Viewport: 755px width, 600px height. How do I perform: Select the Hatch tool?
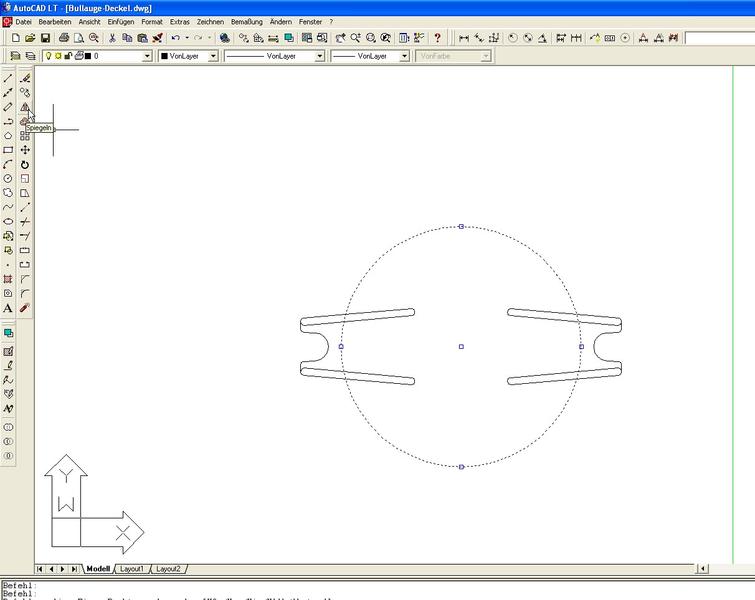[8, 279]
